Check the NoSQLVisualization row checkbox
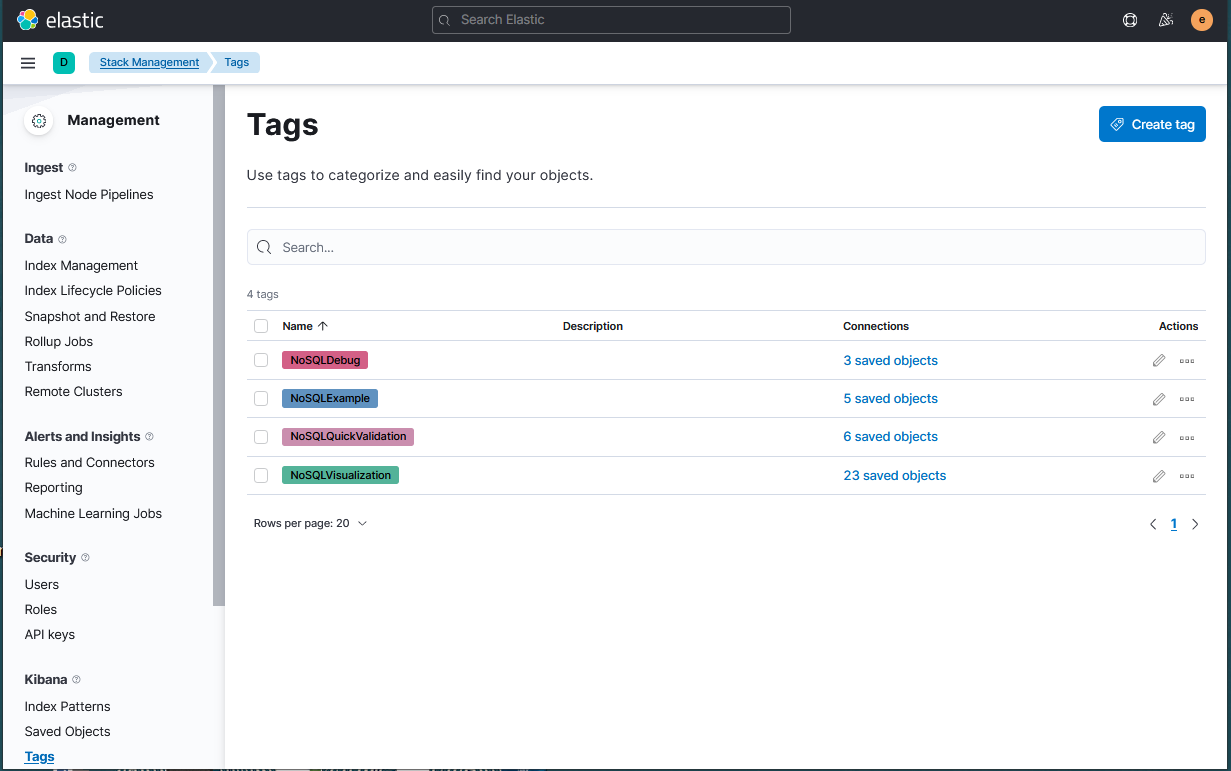Viewport: 1231px width, 771px height. 261,475
